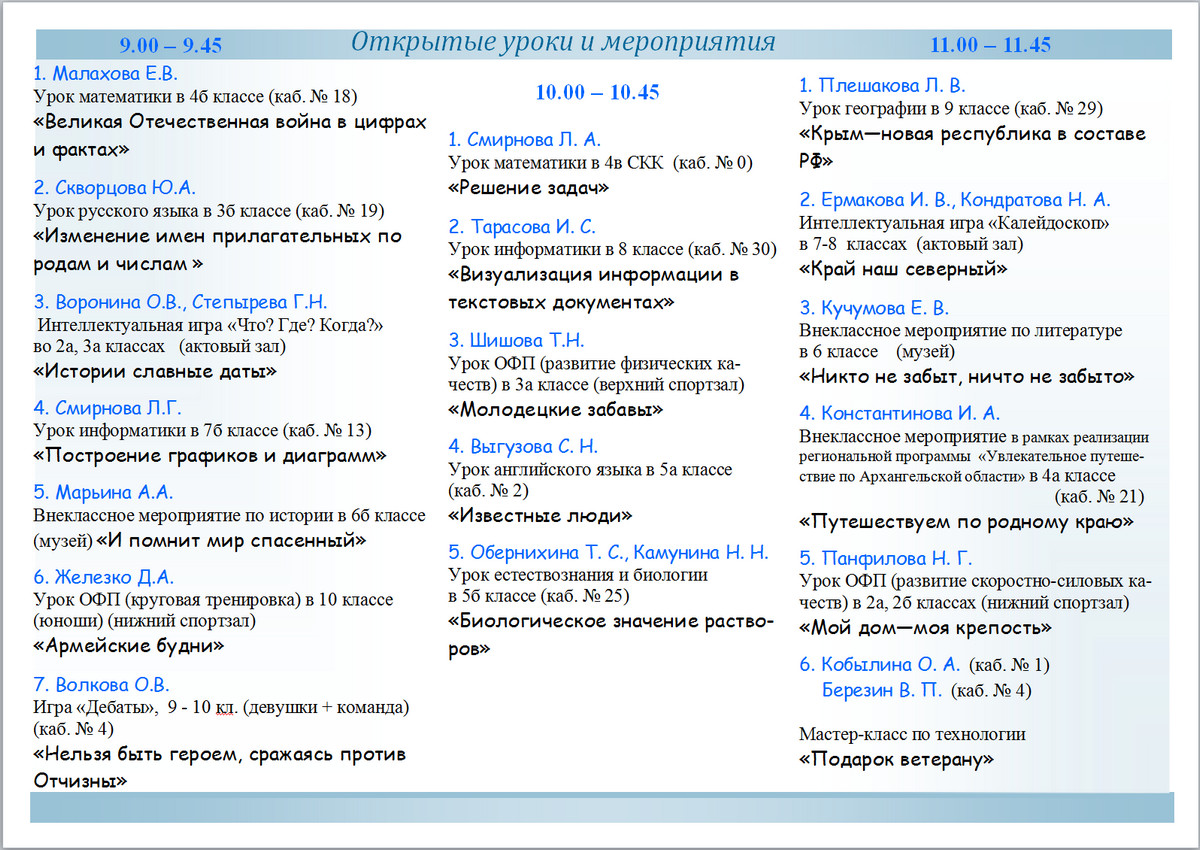Click the topic «Крым—новая республика в составе РФ»

pyautogui.click(x=972, y=147)
